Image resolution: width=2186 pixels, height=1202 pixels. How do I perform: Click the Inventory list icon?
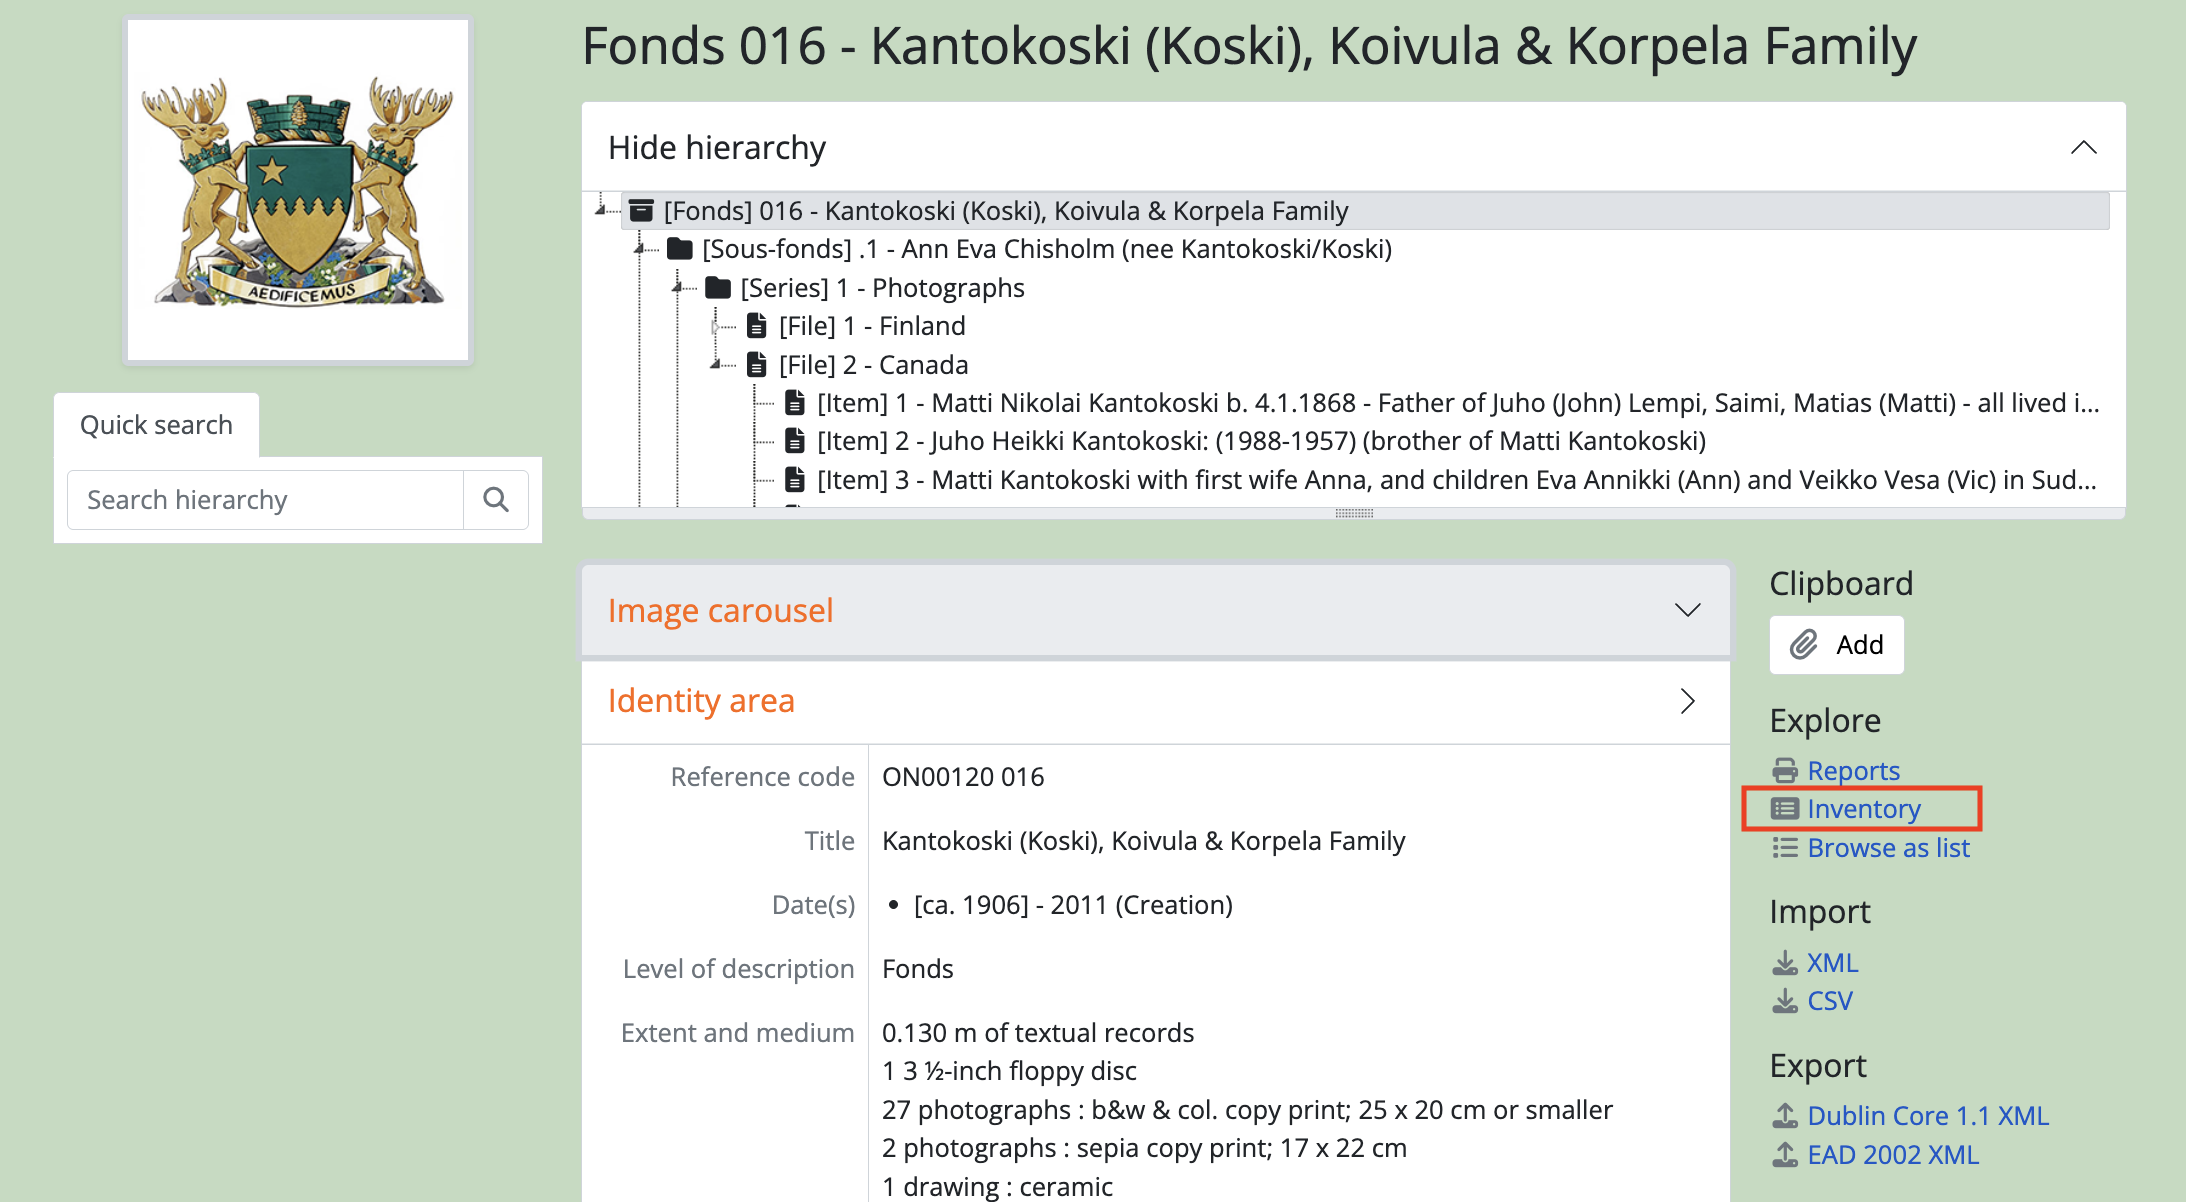click(1784, 808)
